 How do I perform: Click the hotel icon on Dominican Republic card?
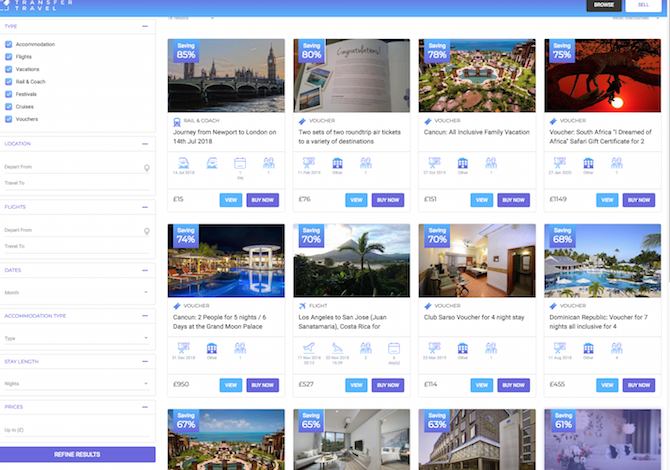point(588,348)
